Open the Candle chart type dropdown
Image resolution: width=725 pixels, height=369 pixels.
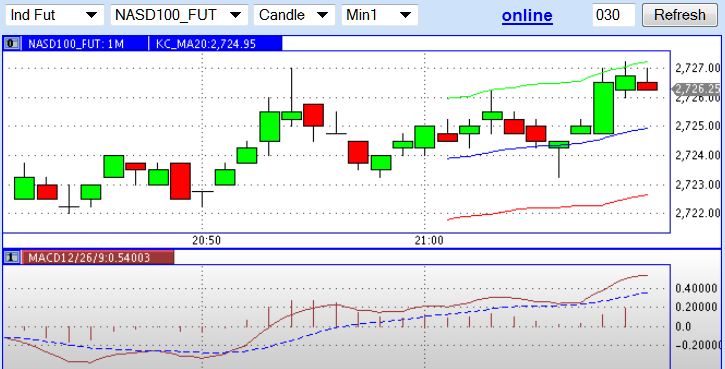(294, 15)
